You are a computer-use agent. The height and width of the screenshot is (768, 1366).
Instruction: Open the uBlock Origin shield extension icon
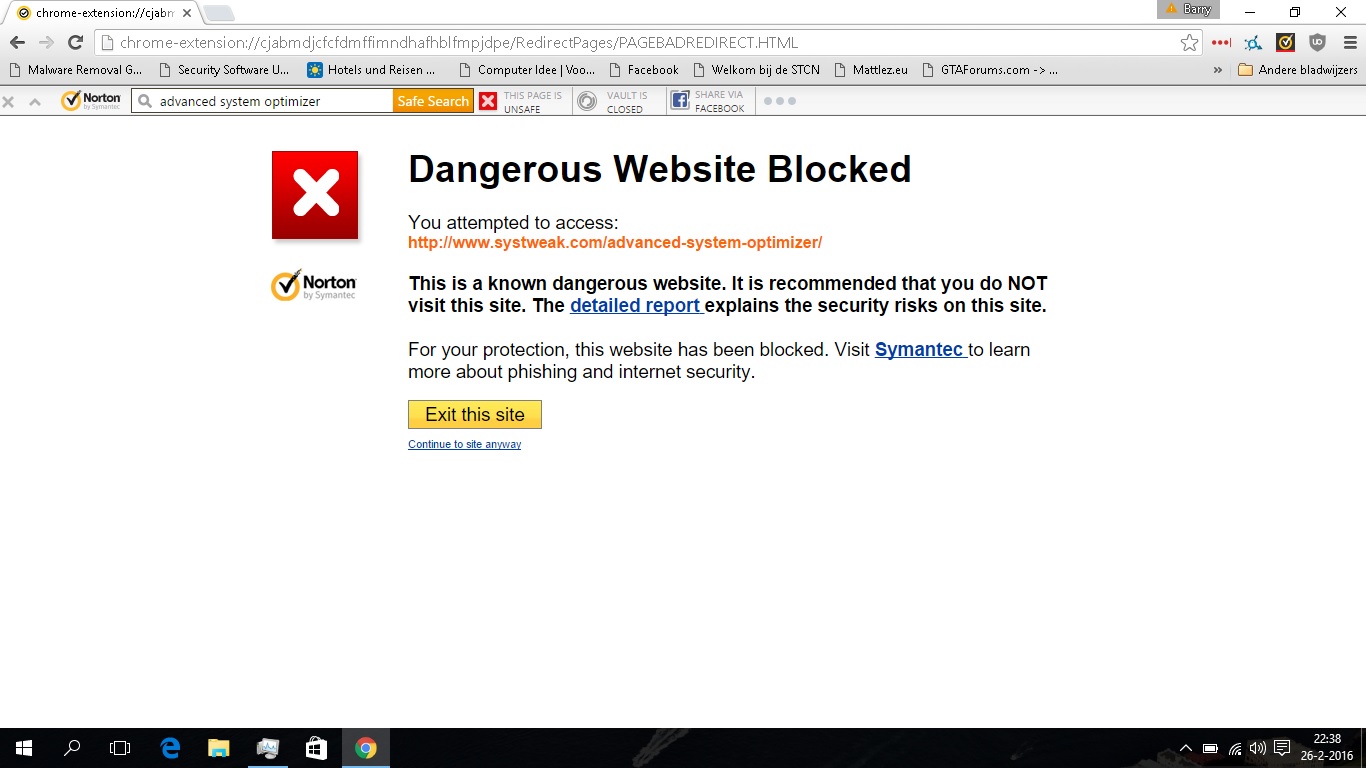[1318, 43]
